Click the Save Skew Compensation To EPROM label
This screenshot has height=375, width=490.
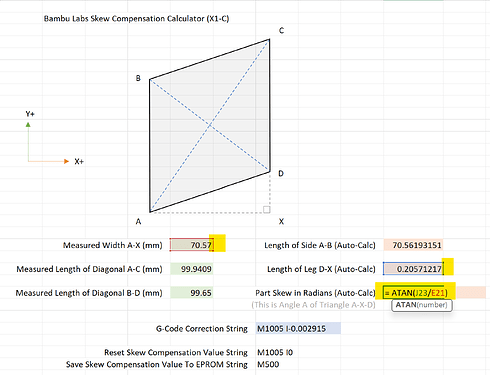pyautogui.click(x=157, y=365)
